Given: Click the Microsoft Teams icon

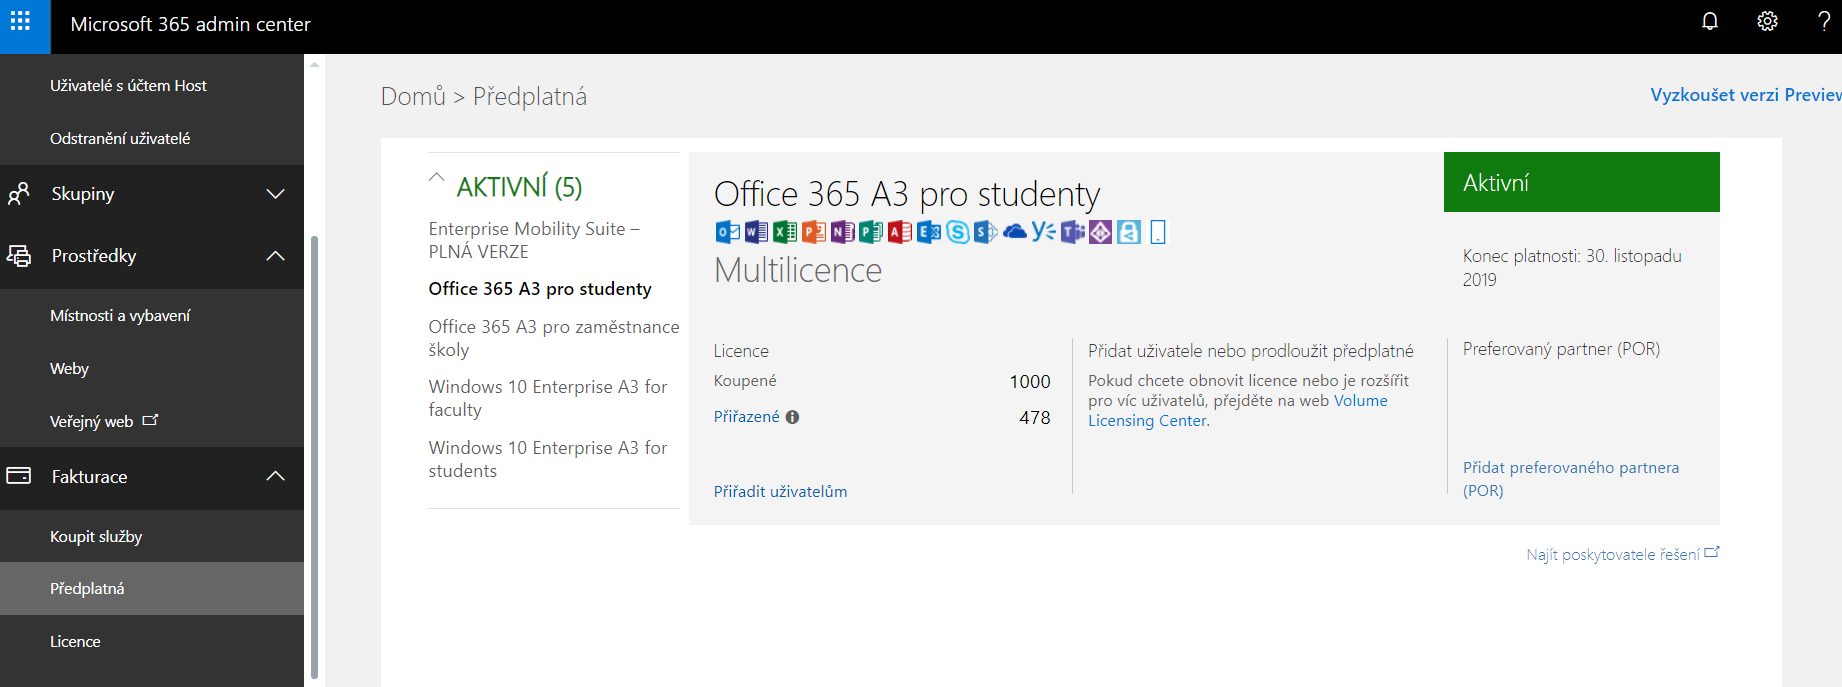Looking at the screenshot, I should click(x=1072, y=232).
